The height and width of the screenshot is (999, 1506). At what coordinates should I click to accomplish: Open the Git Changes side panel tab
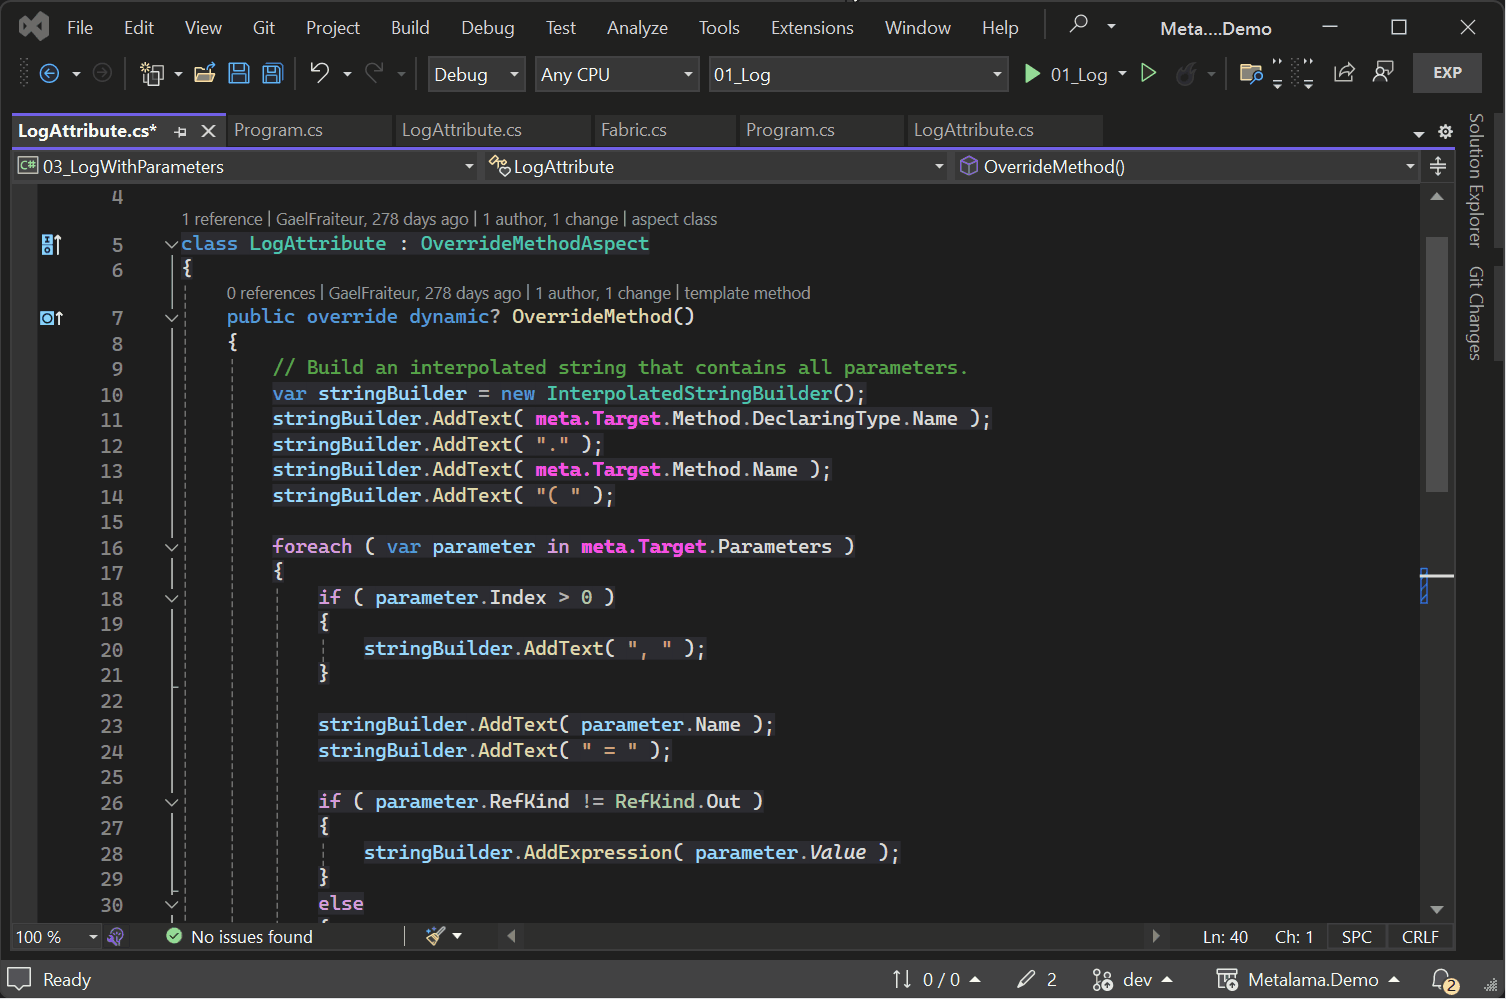1475,313
